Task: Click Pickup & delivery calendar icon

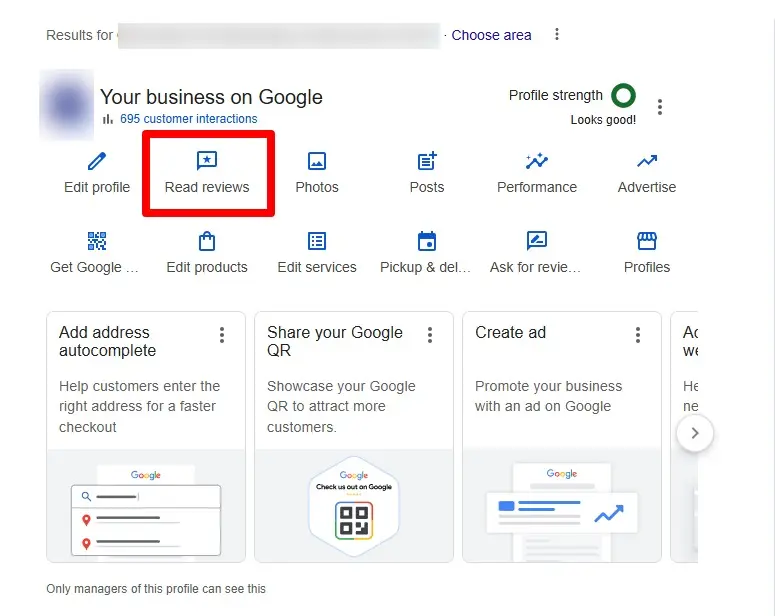Action: tap(427, 241)
